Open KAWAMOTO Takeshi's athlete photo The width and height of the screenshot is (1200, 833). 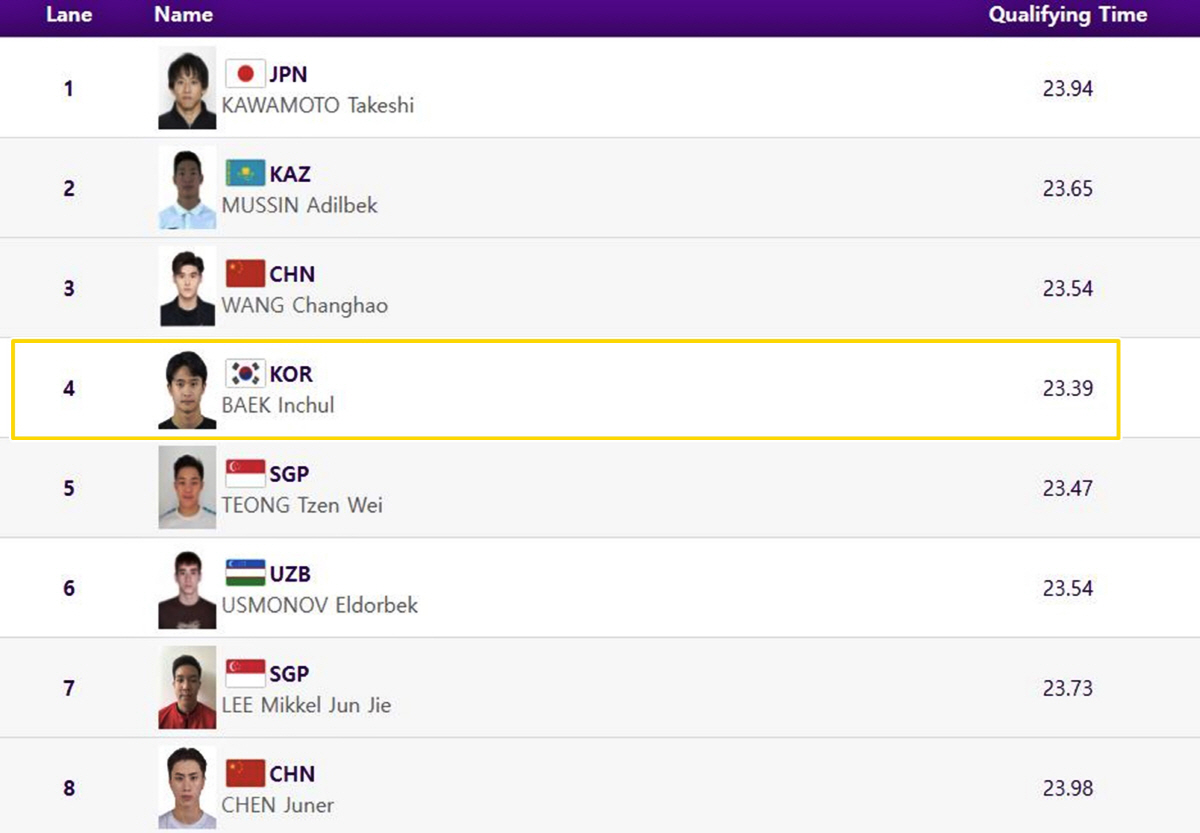(x=187, y=88)
